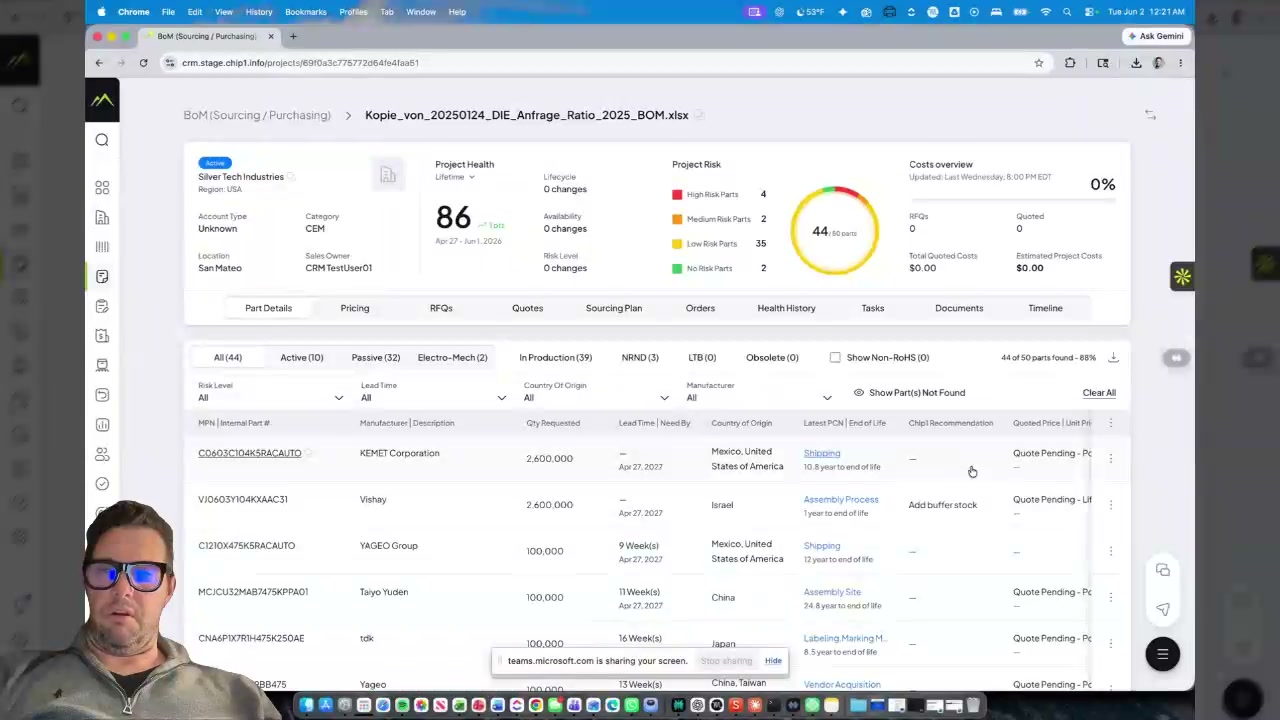This screenshot has width=1280, height=720.
Task: Download the parts list via download icon
Action: tap(1113, 358)
